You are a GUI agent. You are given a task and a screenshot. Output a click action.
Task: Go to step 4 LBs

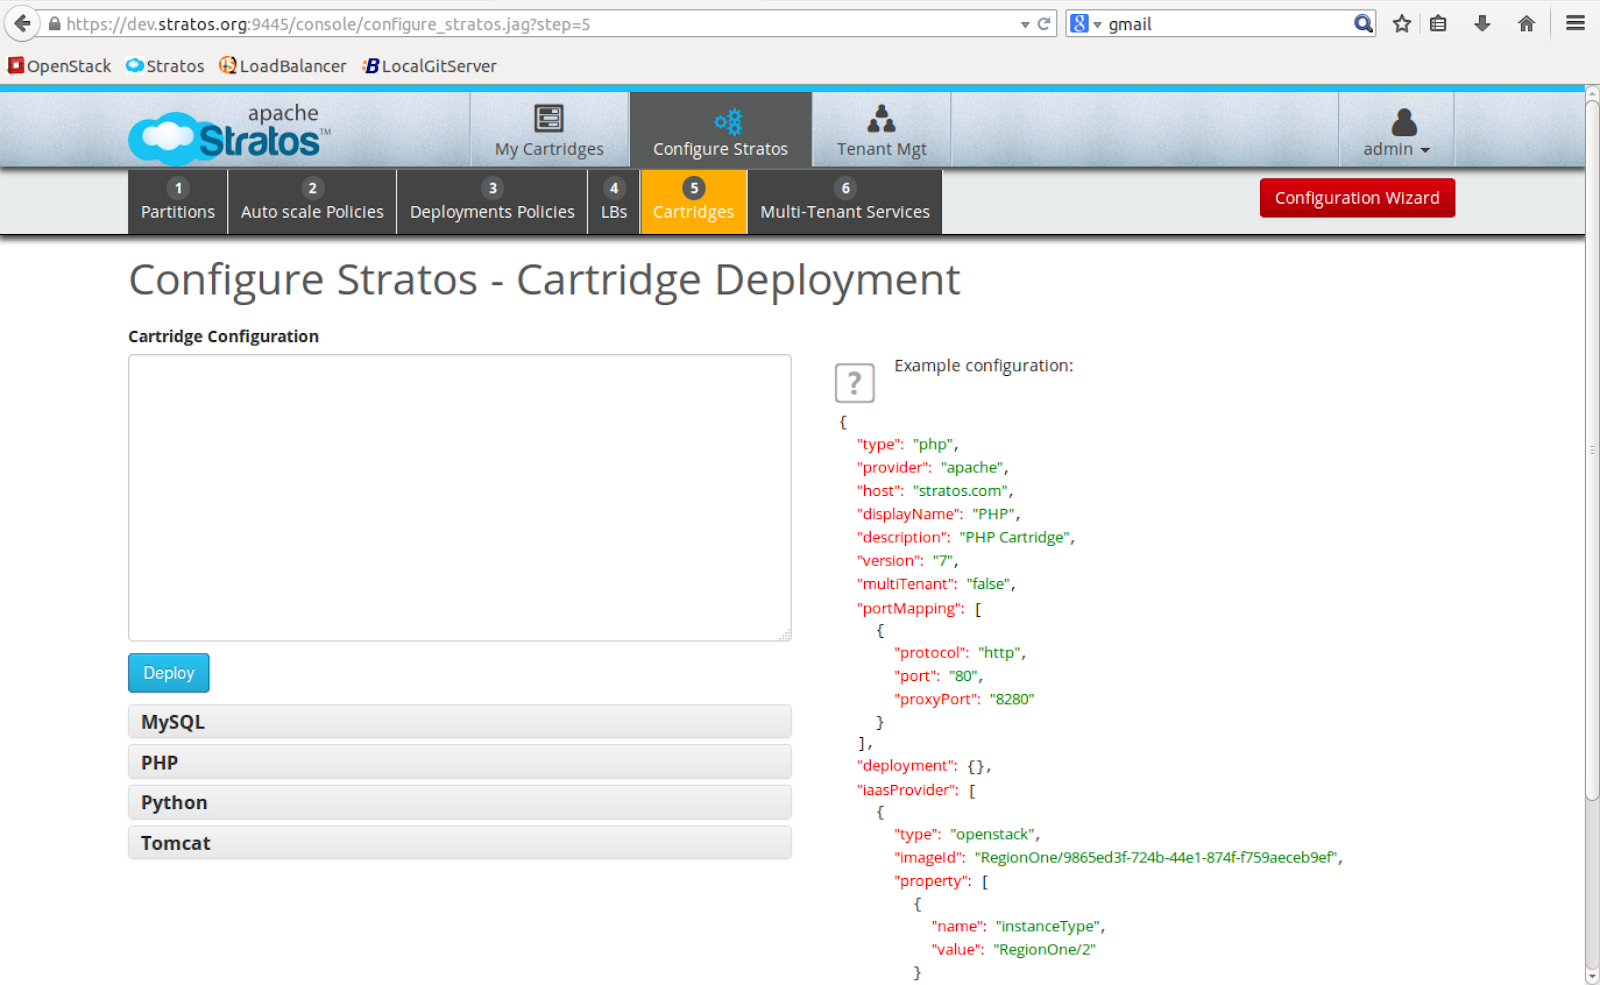[614, 201]
